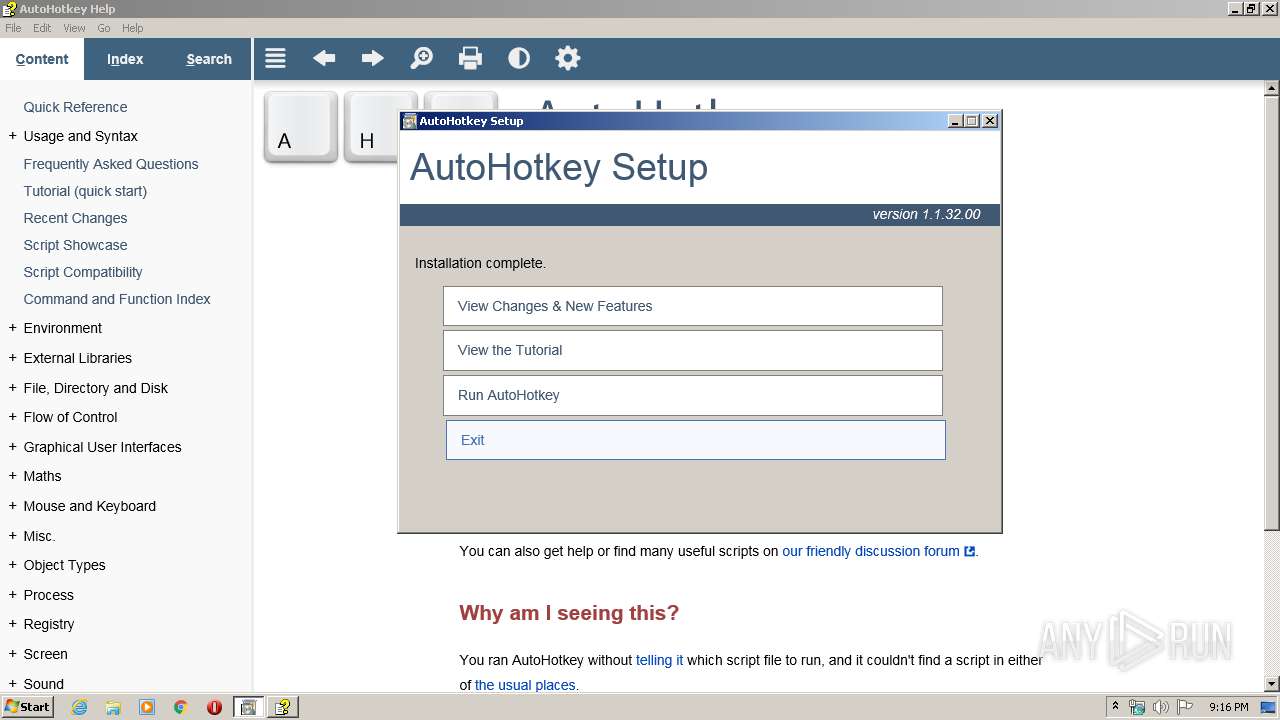Open the File menu
This screenshot has width=1280, height=720.
click(x=13, y=28)
